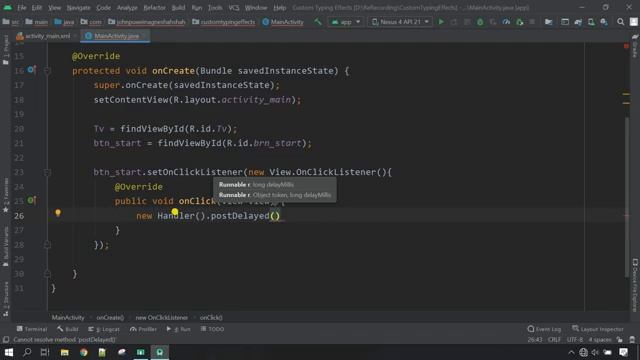This screenshot has width=640, height=360.
Task: Open the Tools menu
Action: click(215, 7)
